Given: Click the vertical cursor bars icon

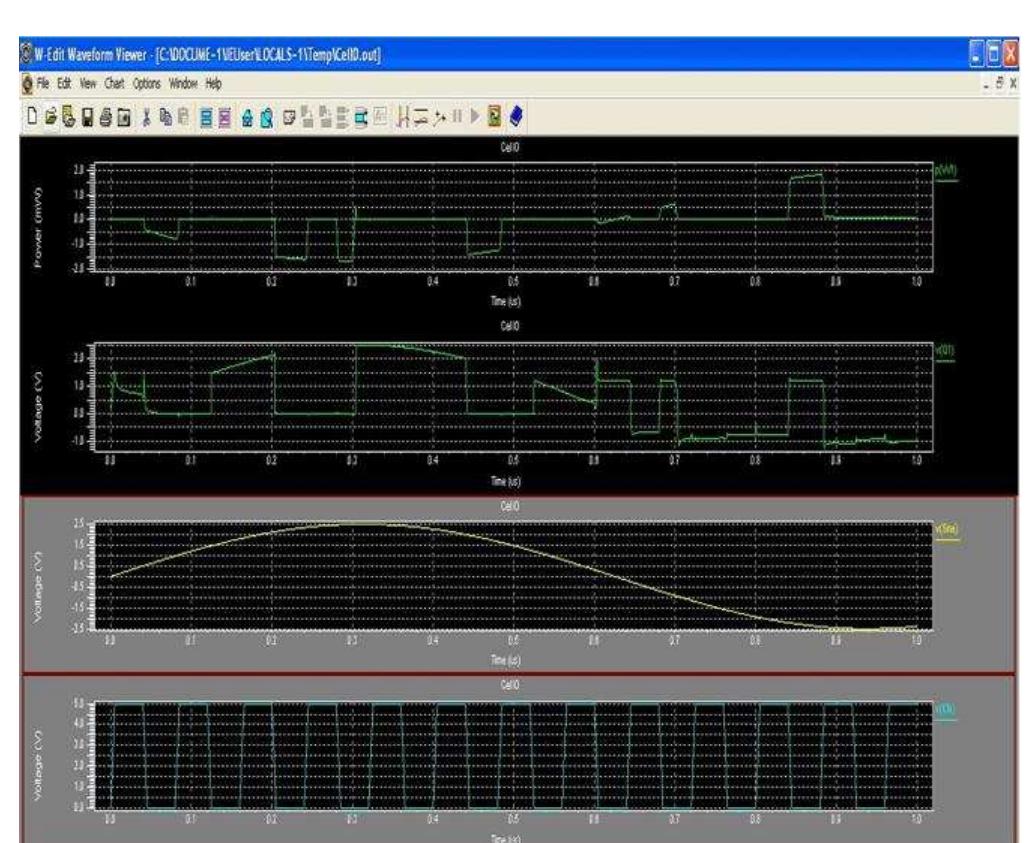Looking at the screenshot, I should (403, 118).
